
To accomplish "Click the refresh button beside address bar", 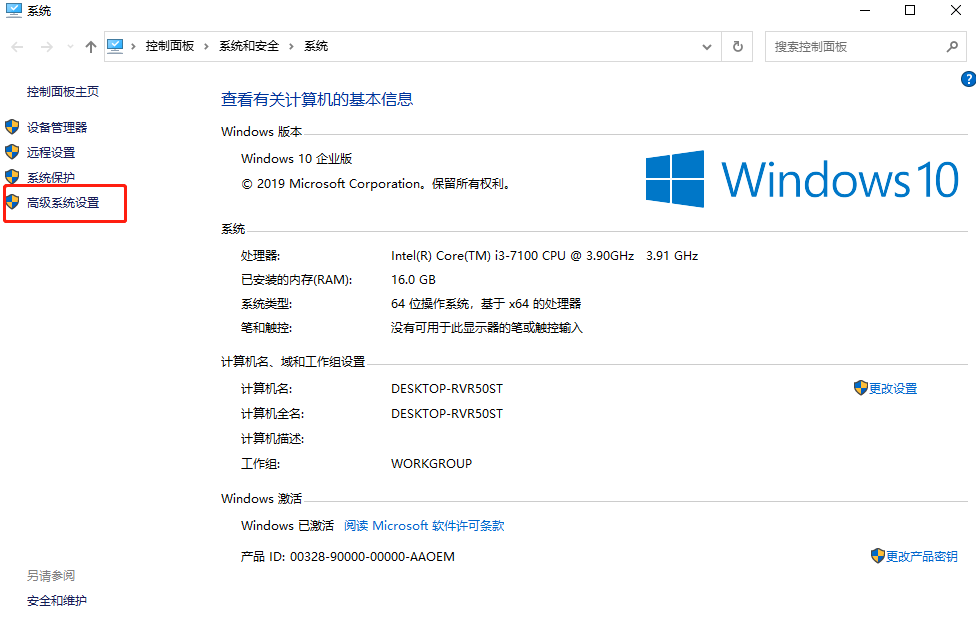I will pyautogui.click(x=738, y=46).
